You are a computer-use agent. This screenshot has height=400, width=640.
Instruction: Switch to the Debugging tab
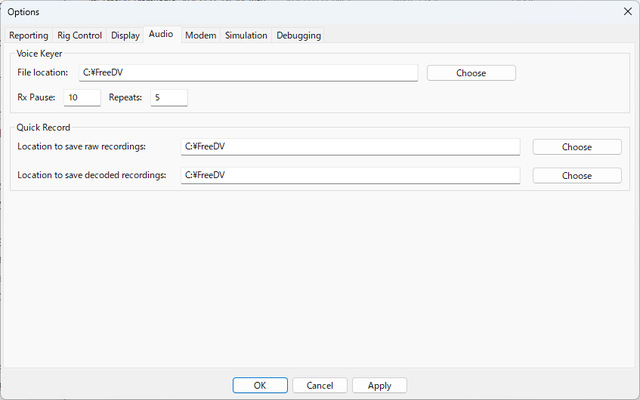[x=298, y=35]
